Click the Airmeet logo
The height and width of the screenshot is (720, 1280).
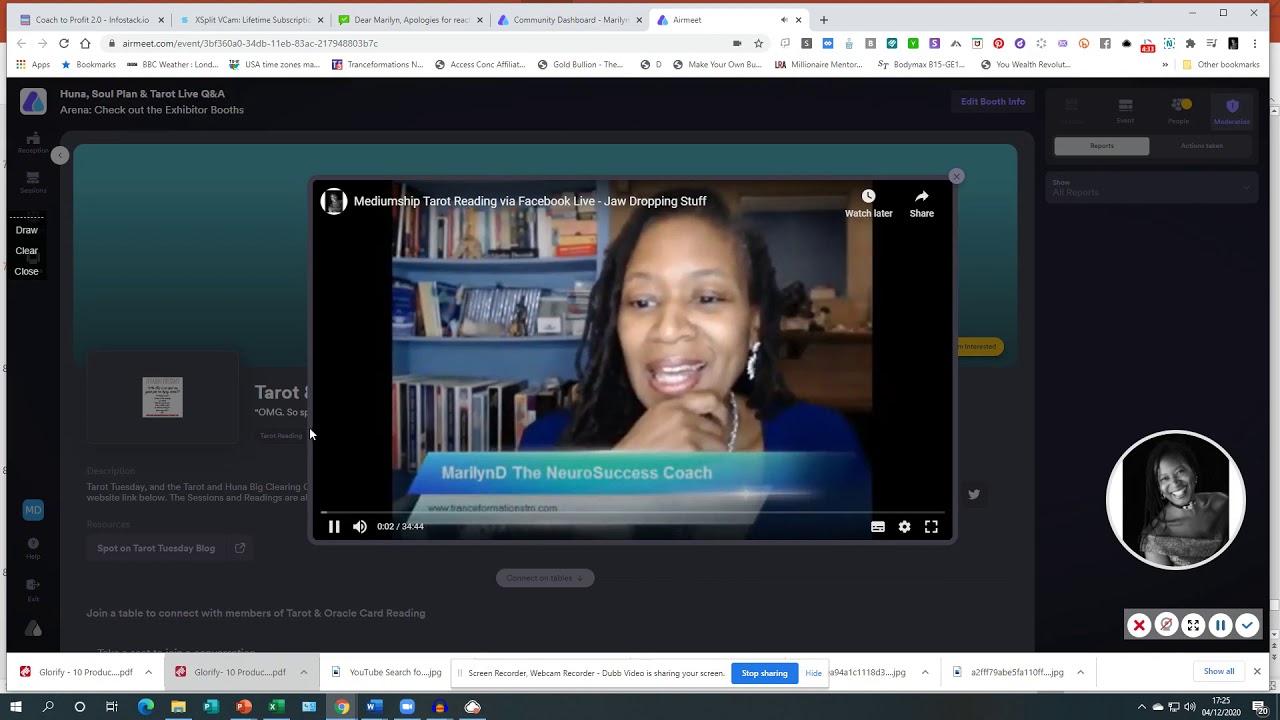tap(33, 101)
